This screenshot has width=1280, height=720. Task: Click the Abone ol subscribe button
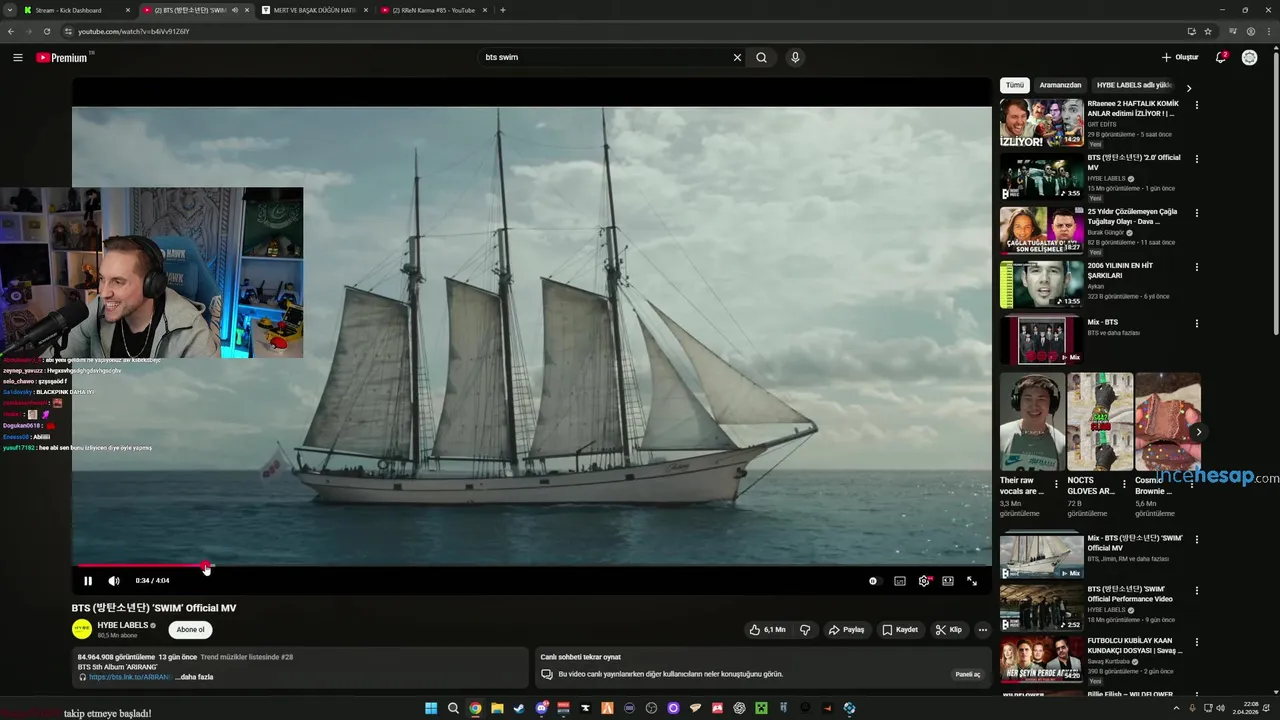pos(190,630)
